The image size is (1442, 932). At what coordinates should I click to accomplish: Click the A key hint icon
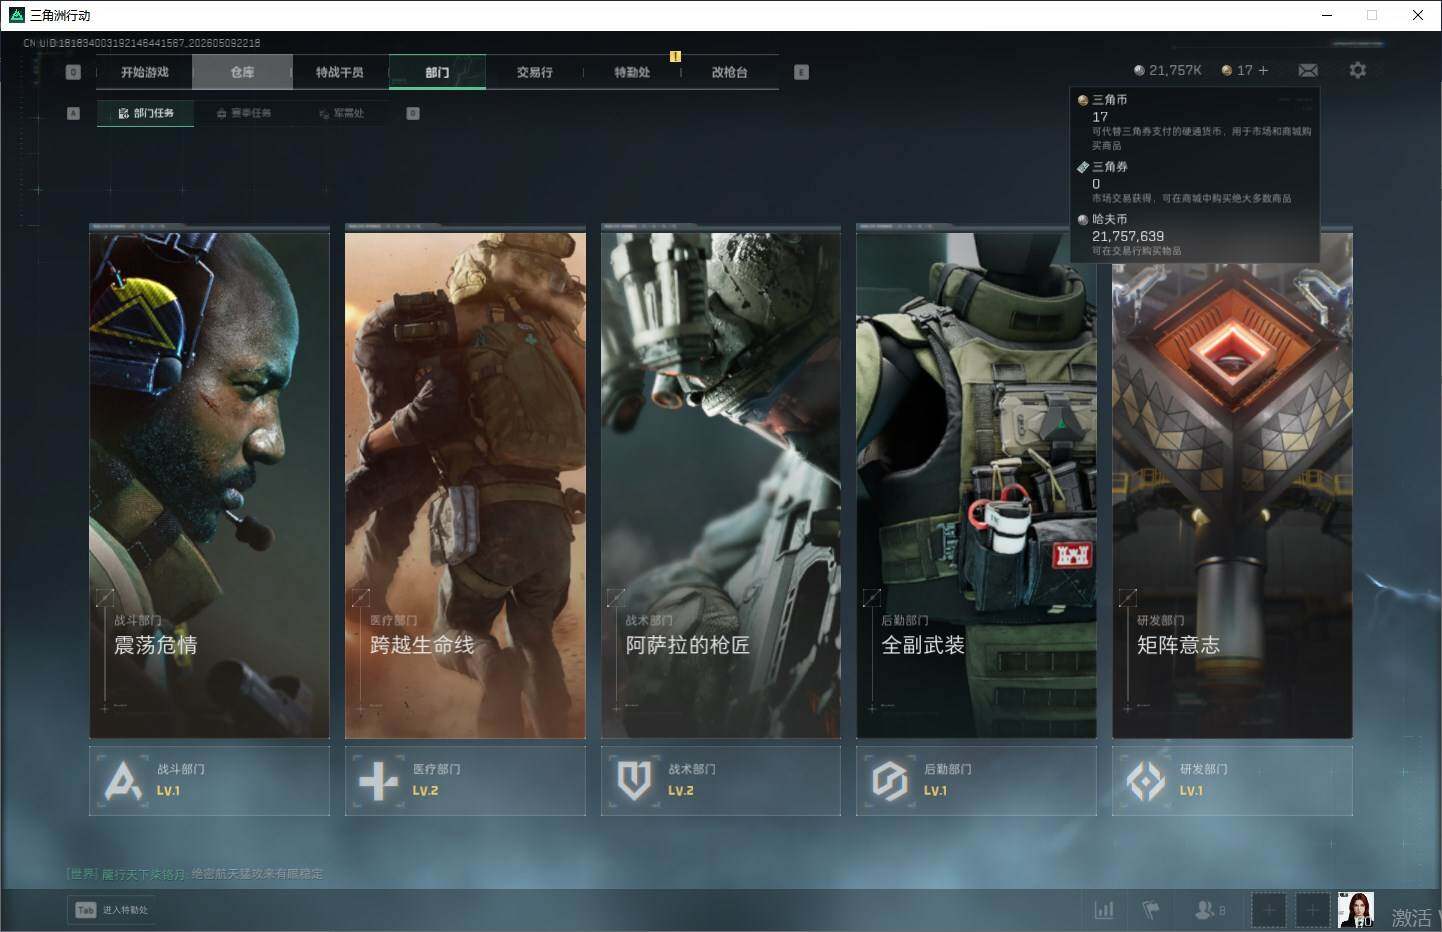click(73, 113)
